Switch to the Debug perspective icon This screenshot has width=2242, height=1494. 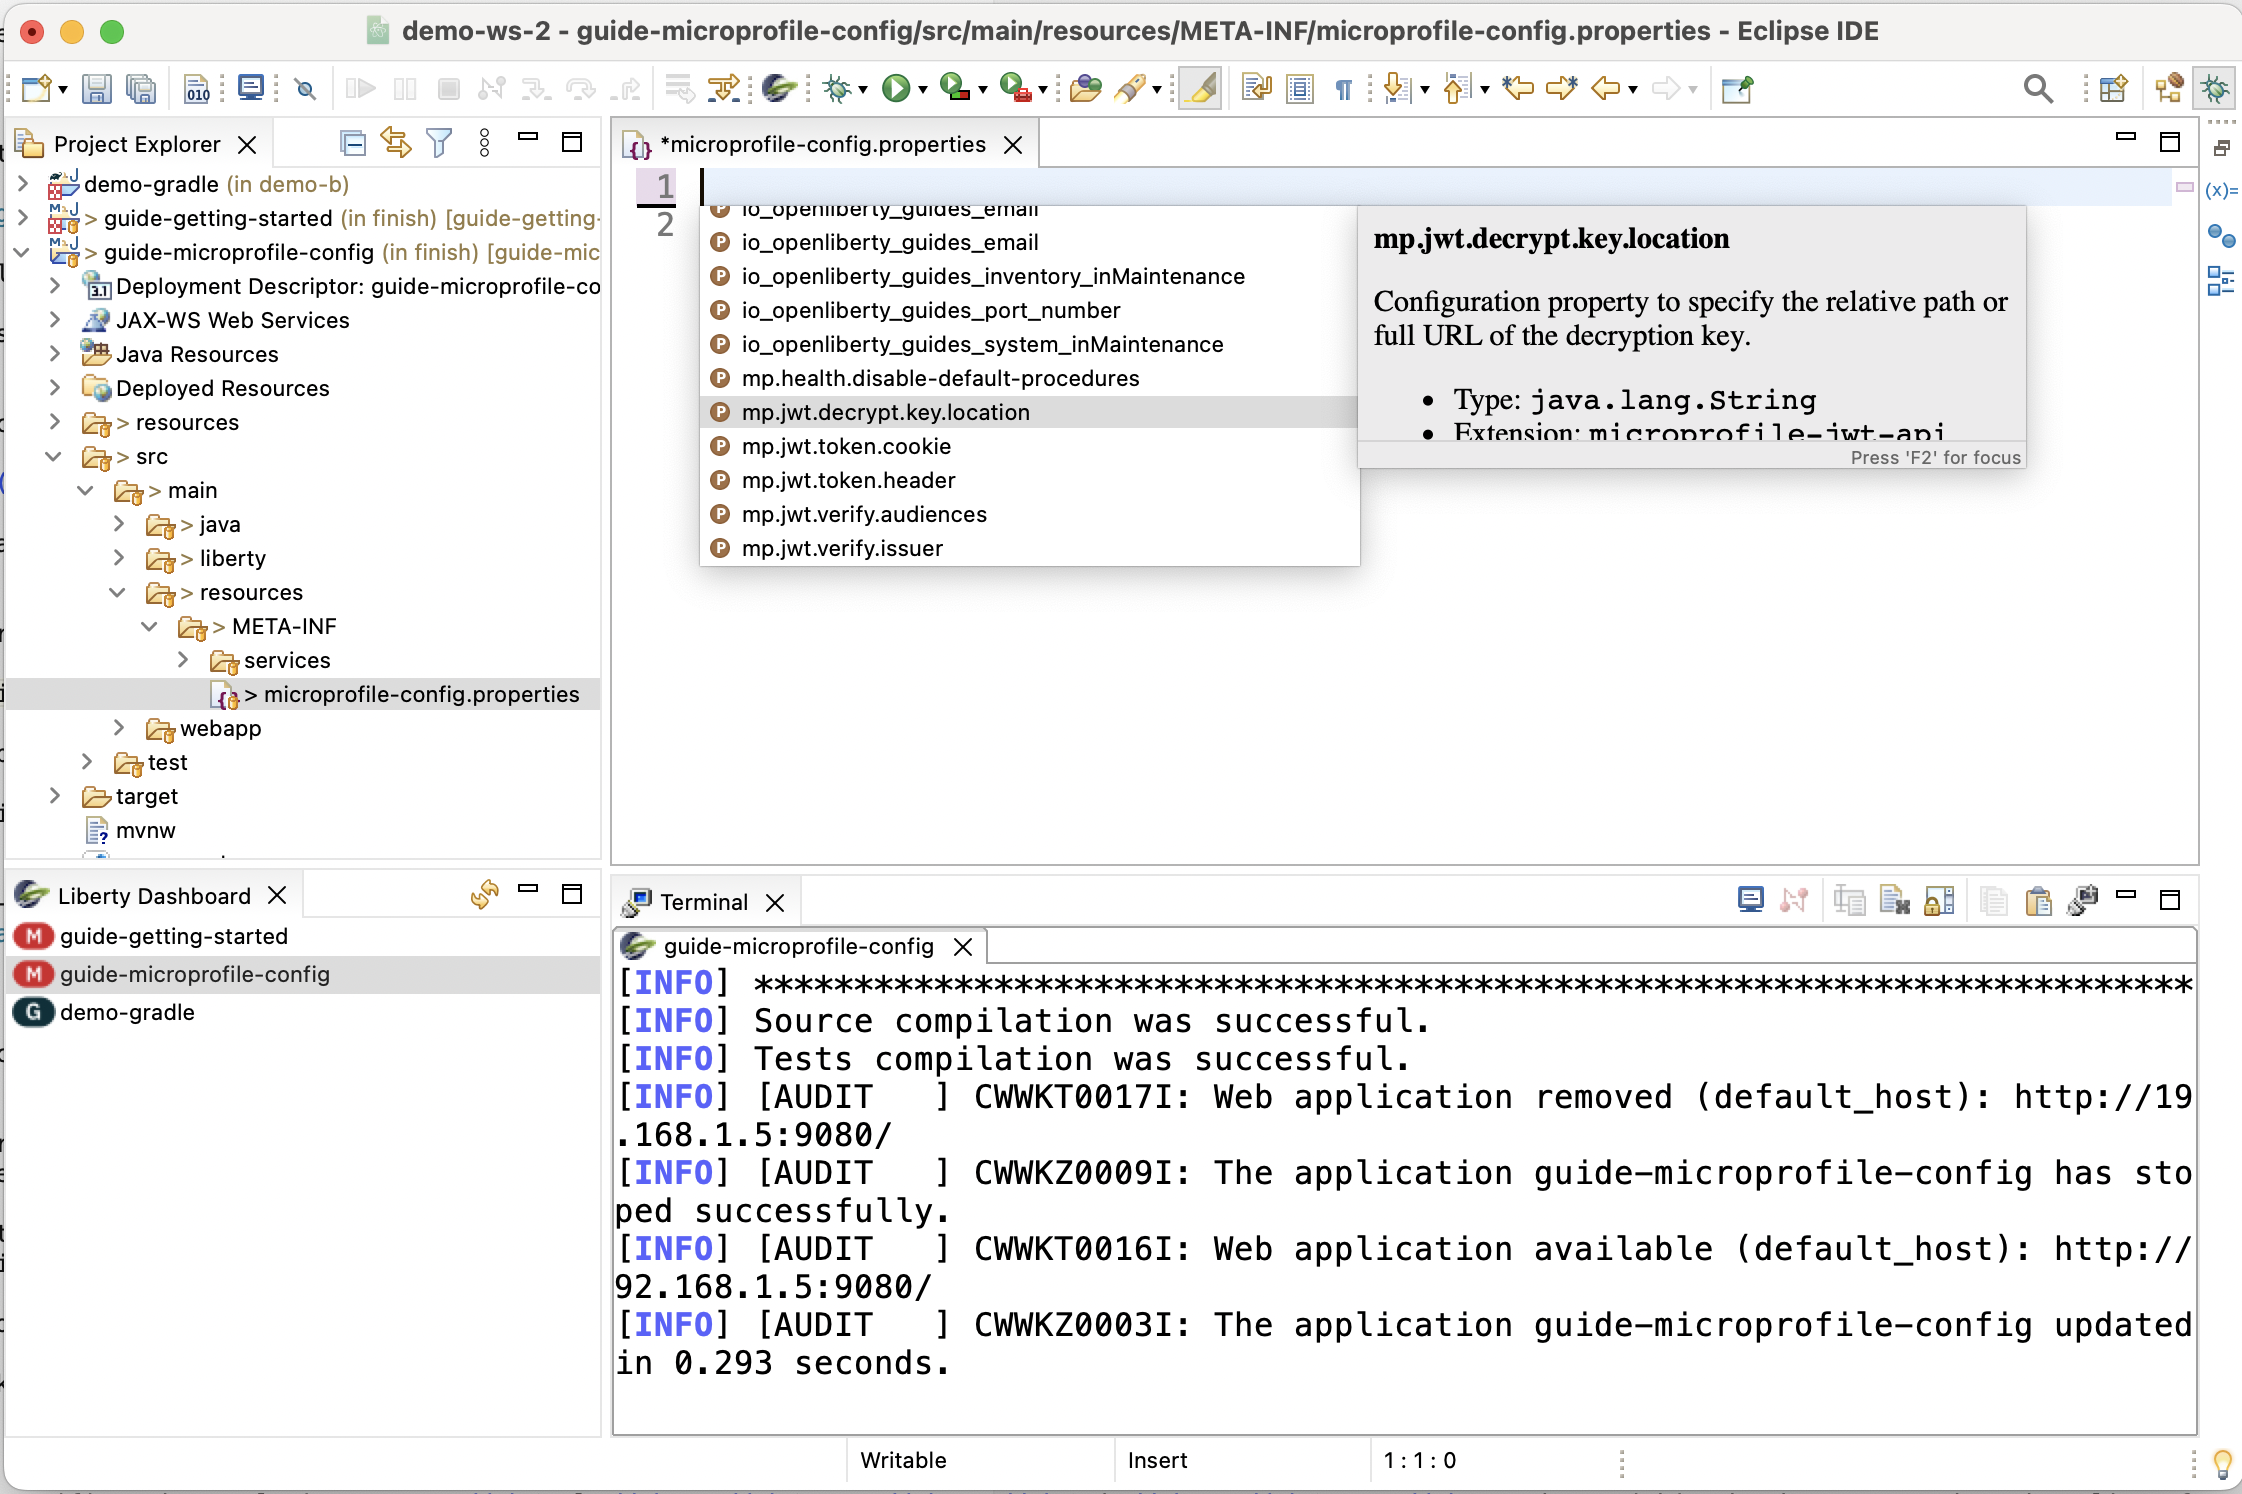(2215, 89)
